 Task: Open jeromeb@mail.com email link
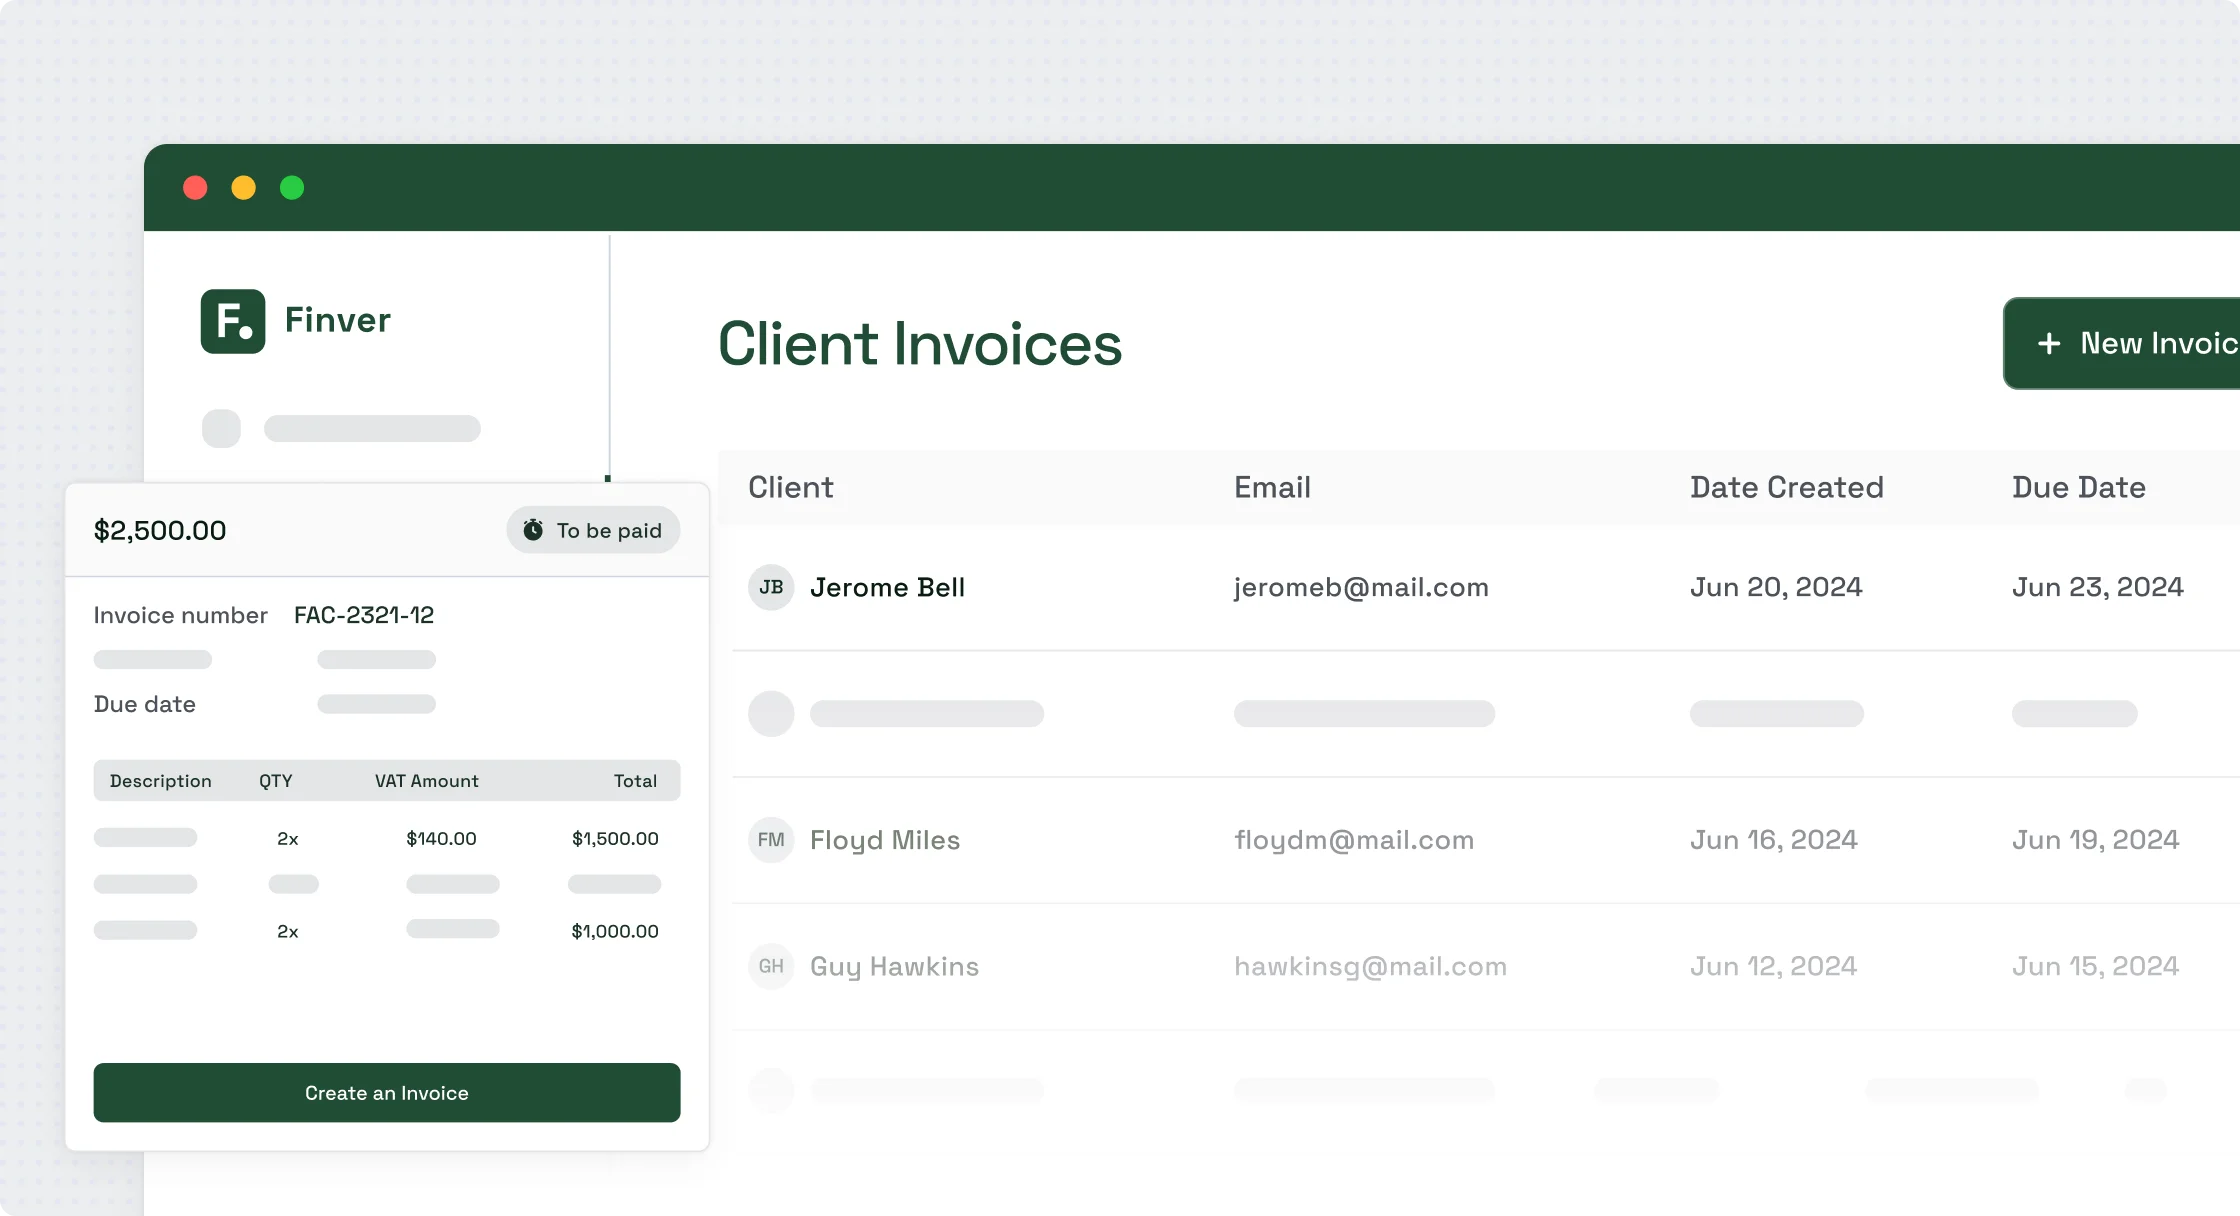(x=1361, y=587)
